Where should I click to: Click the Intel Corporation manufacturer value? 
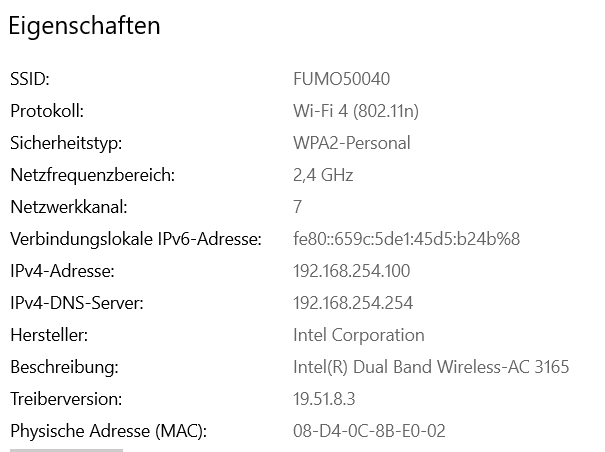[x=359, y=335]
